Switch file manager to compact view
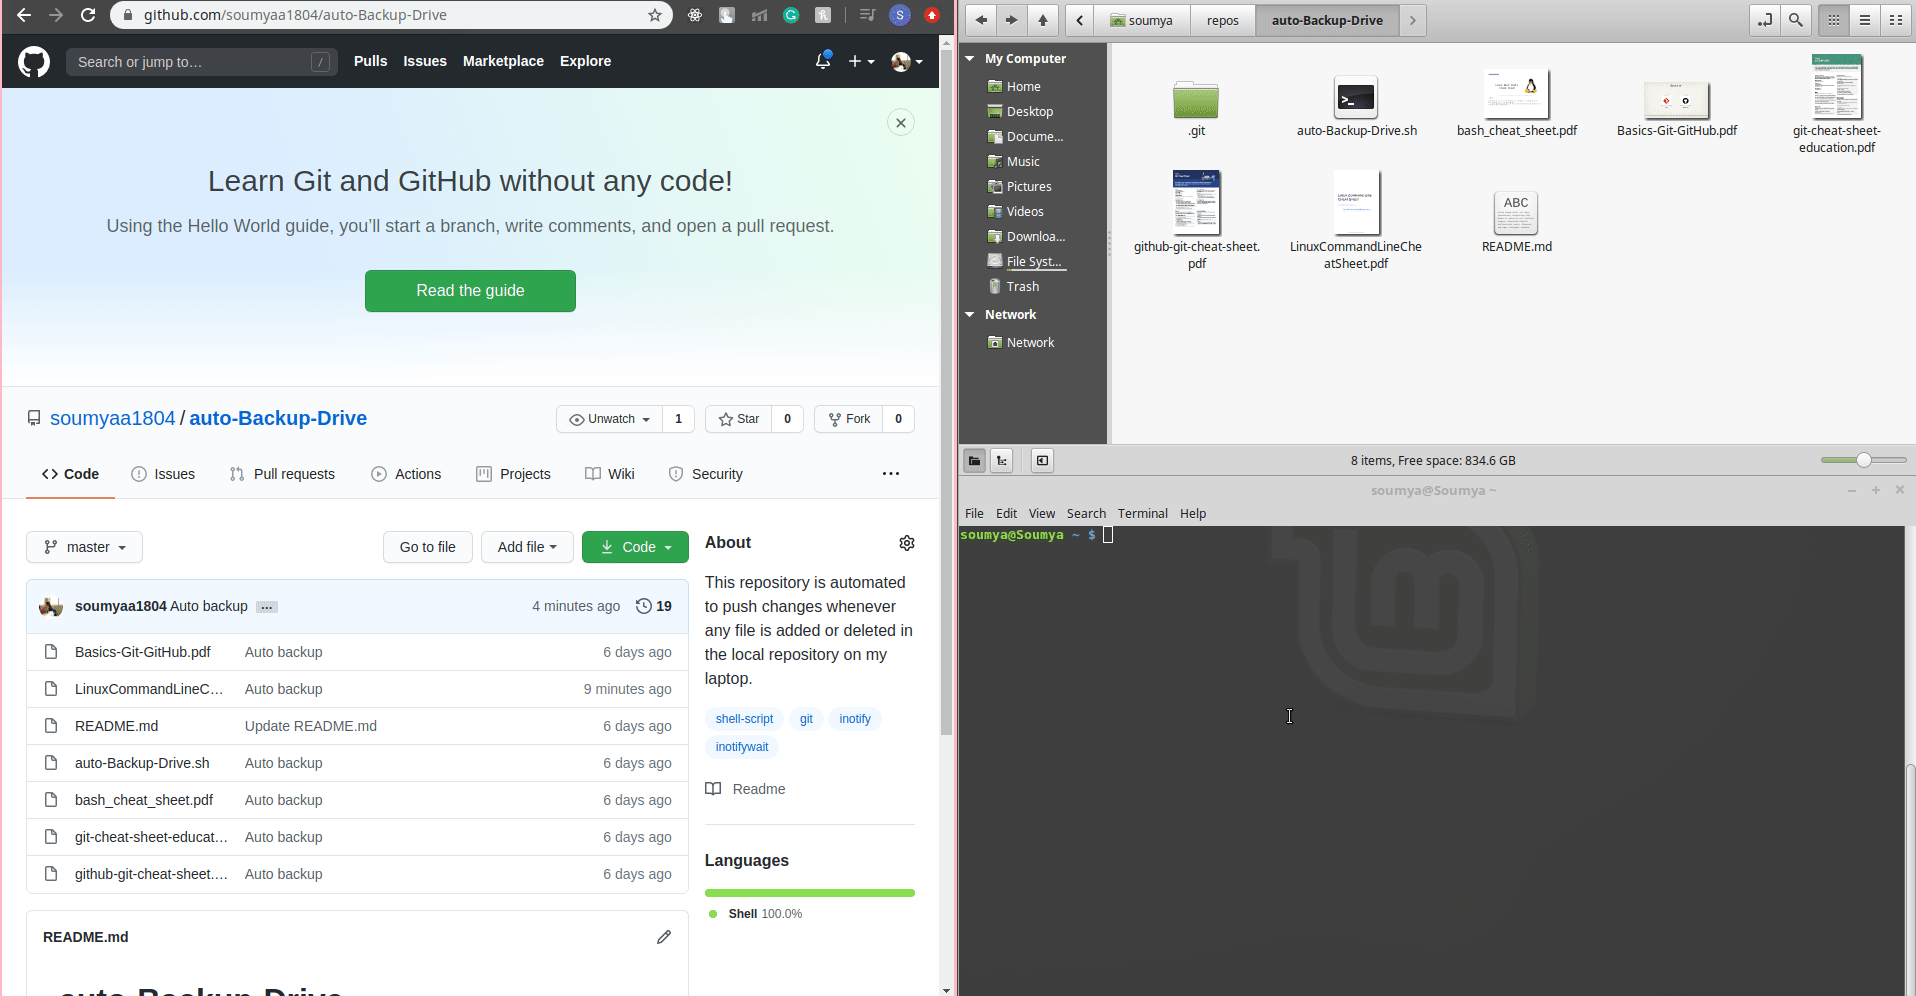Screen dimensions: 1916x996 (x=1896, y=20)
